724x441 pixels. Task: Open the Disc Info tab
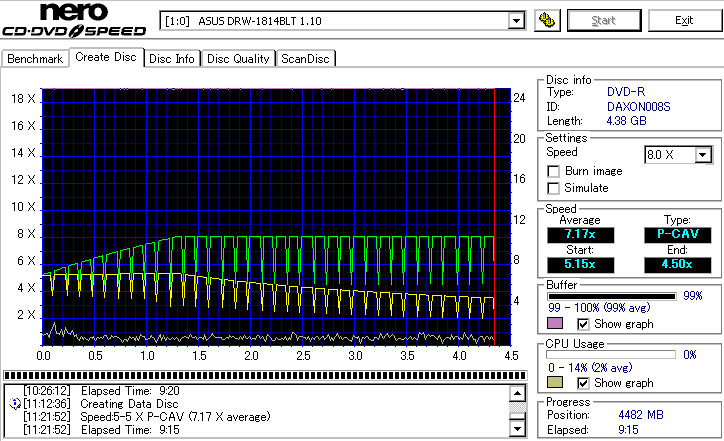click(172, 59)
